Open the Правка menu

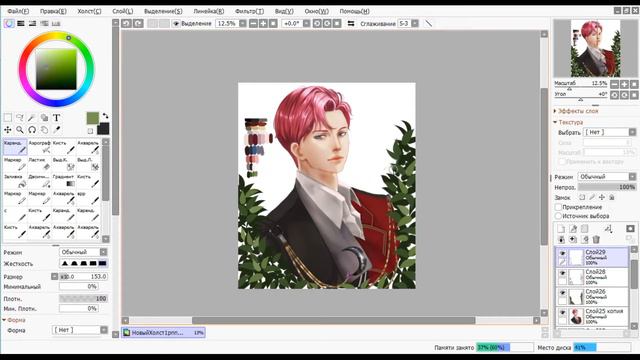pyautogui.click(x=53, y=11)
